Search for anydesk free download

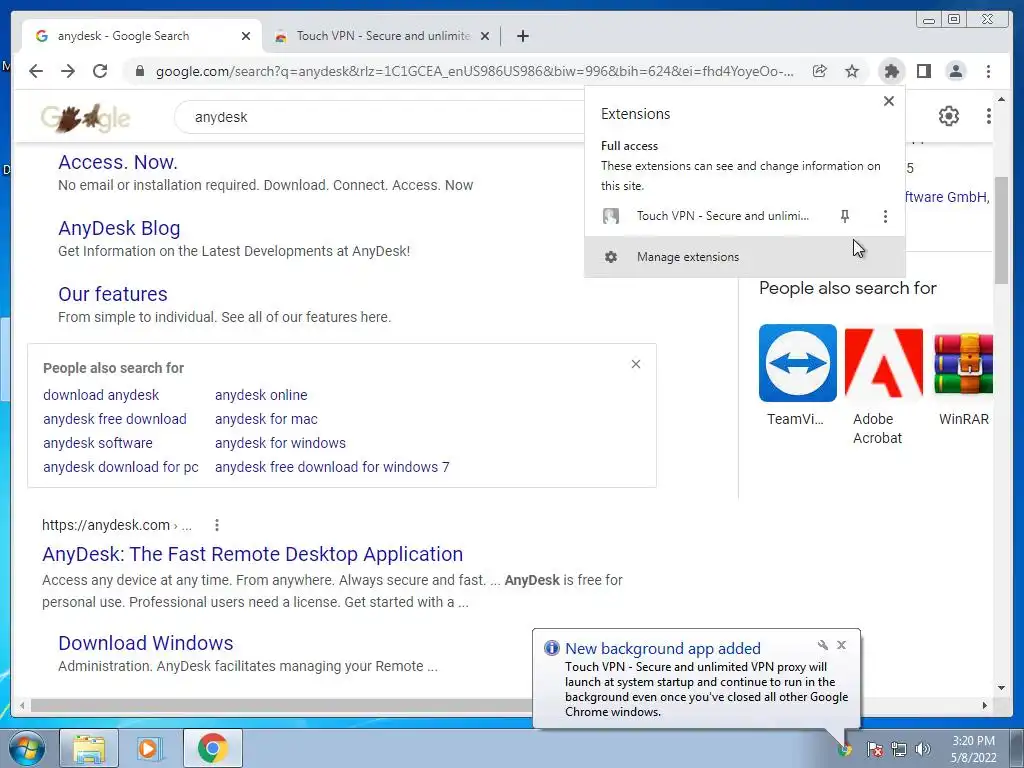pyautogui.click(x=115, y=419)
